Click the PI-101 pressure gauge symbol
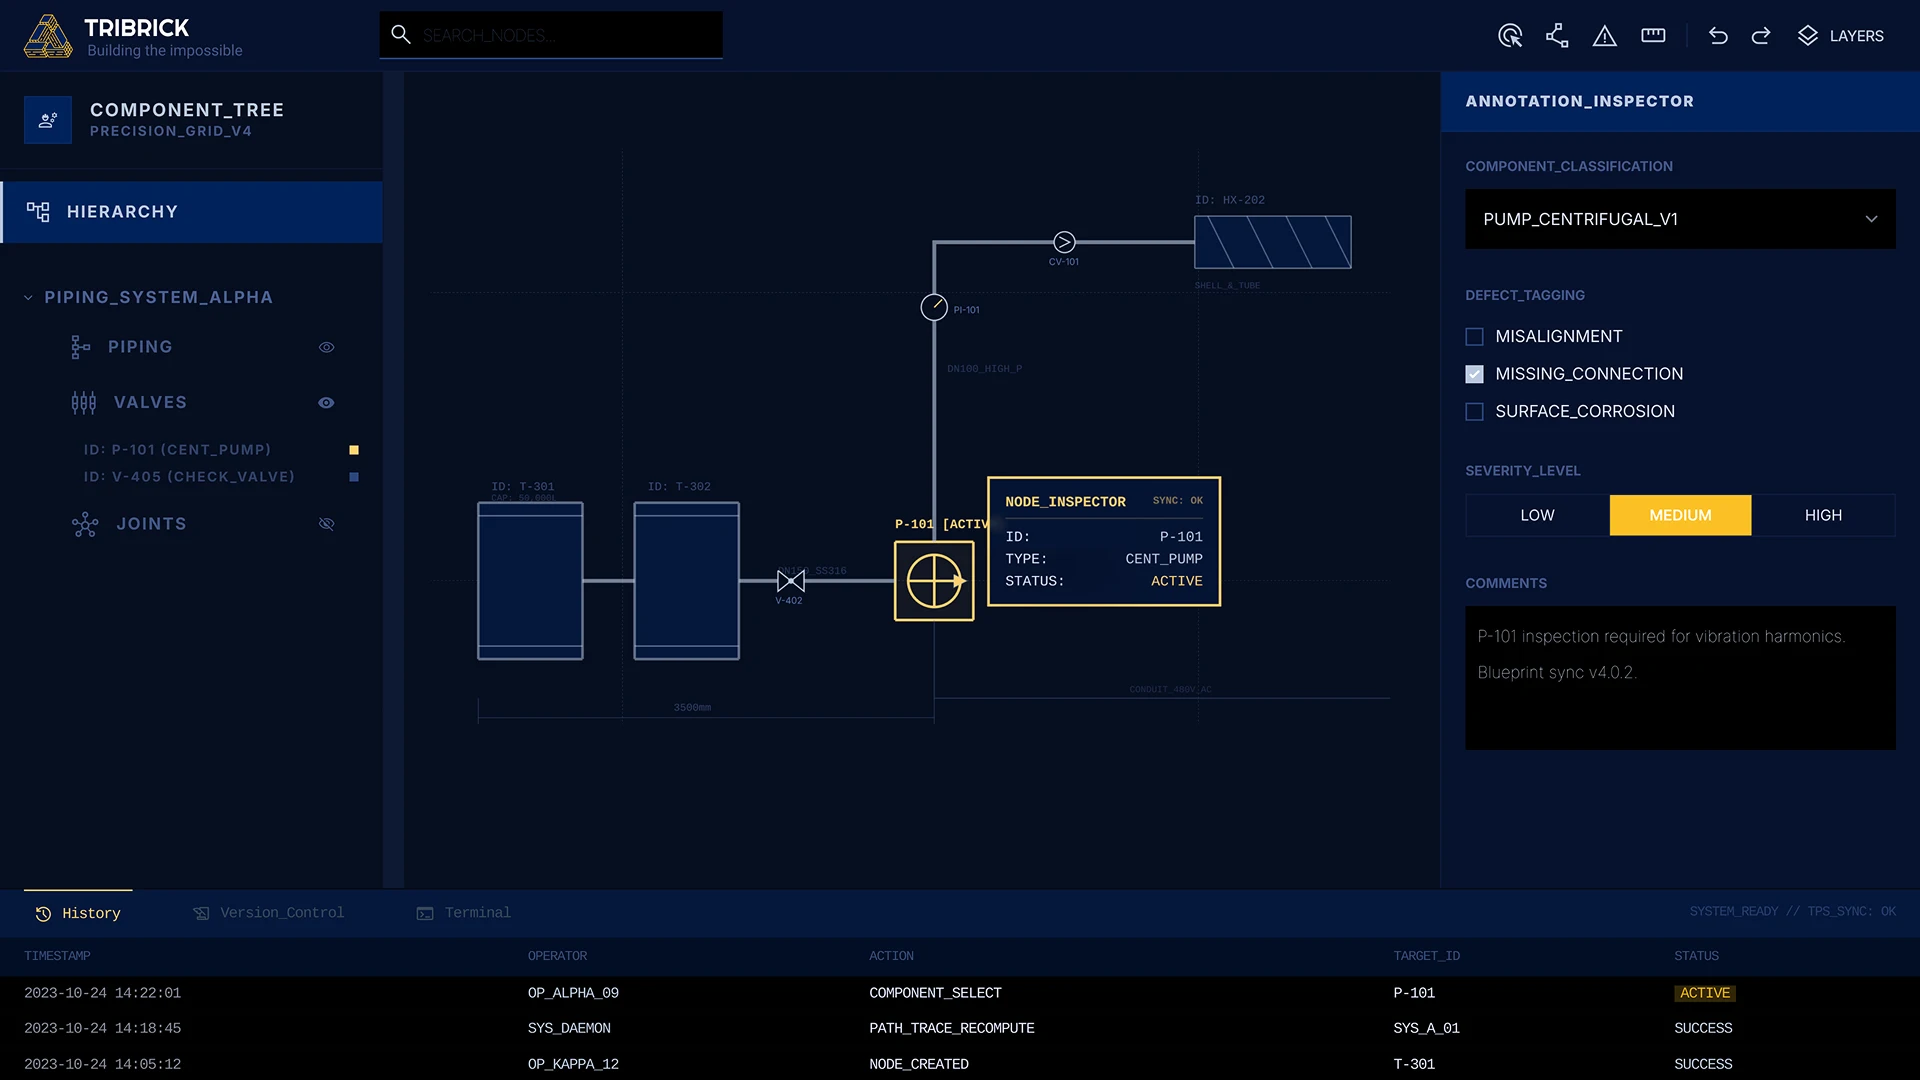Image resolution: width=1920 pixels, height=1080 pixels. pos(934,307)
